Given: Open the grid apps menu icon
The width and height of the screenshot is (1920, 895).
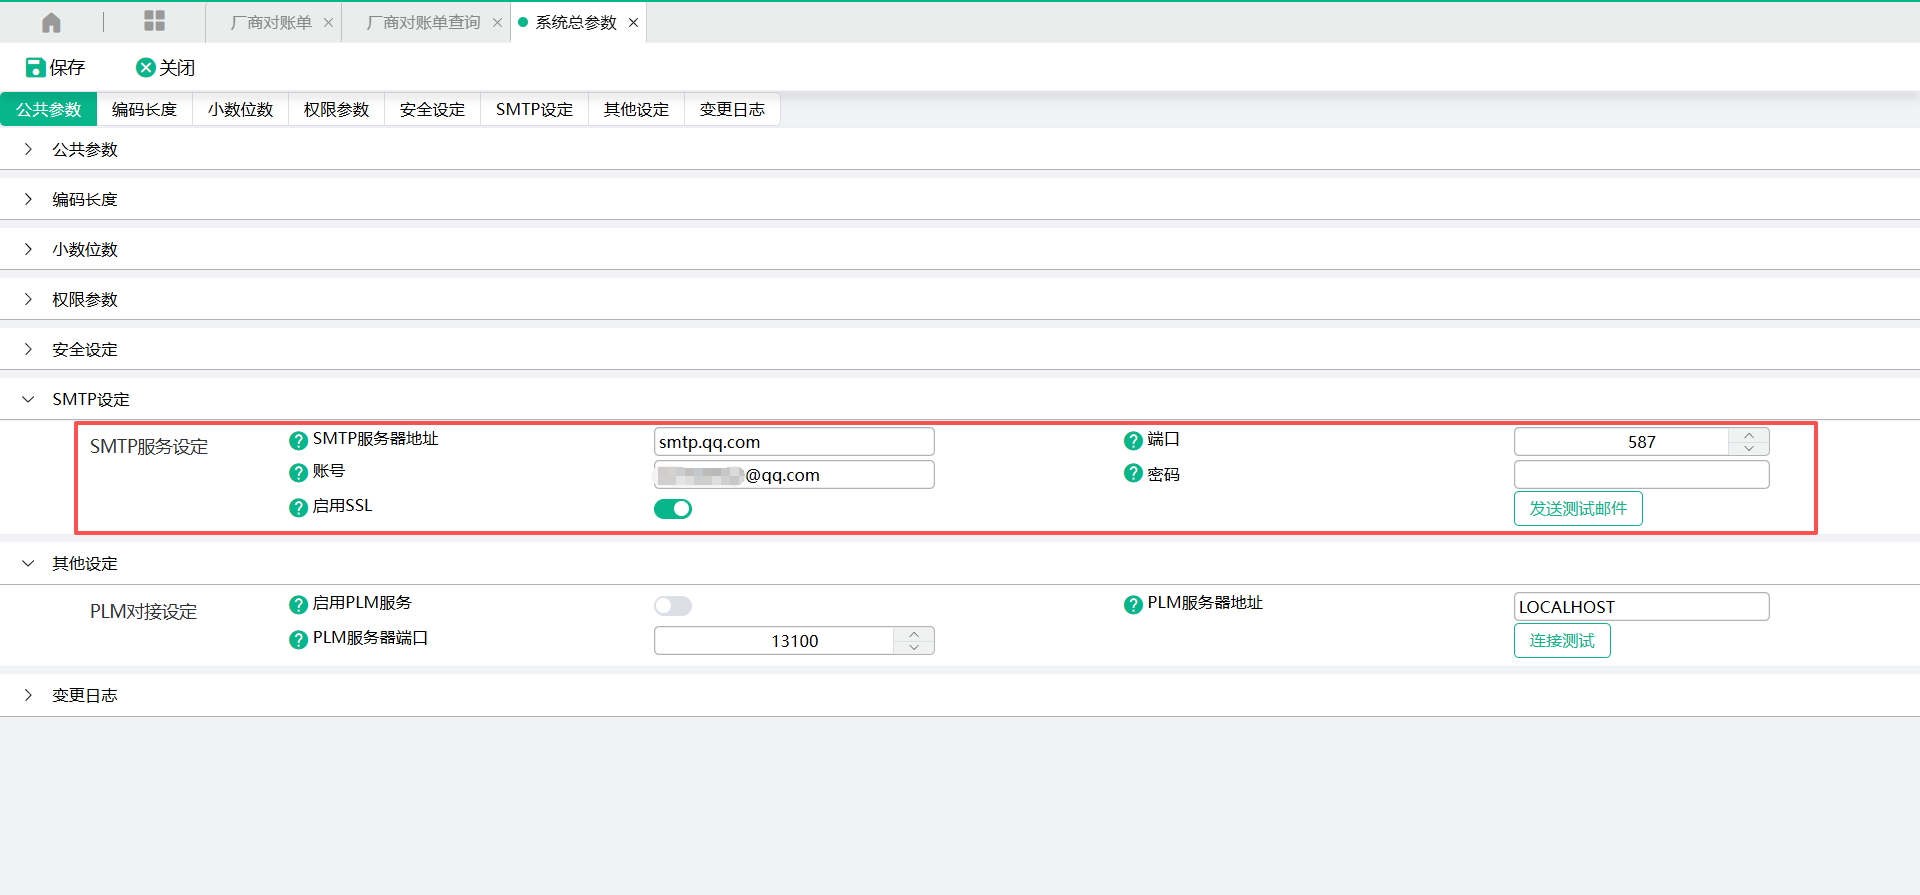Looking at the screenshot, I should pos(154,21).
